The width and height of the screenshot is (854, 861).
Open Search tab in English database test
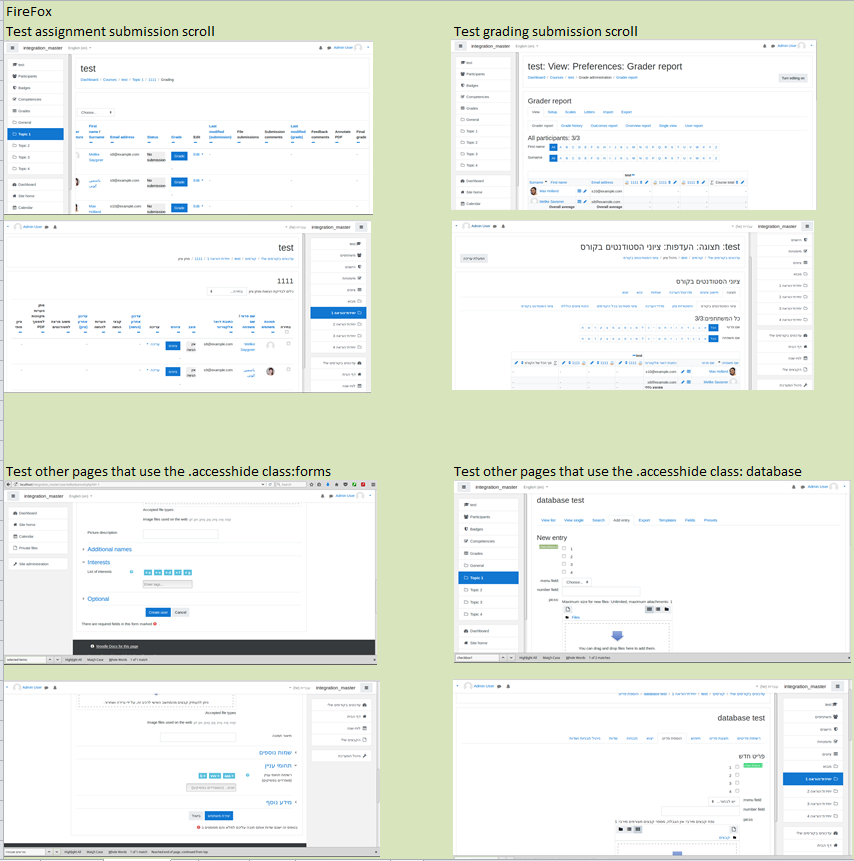click(598, 520)
